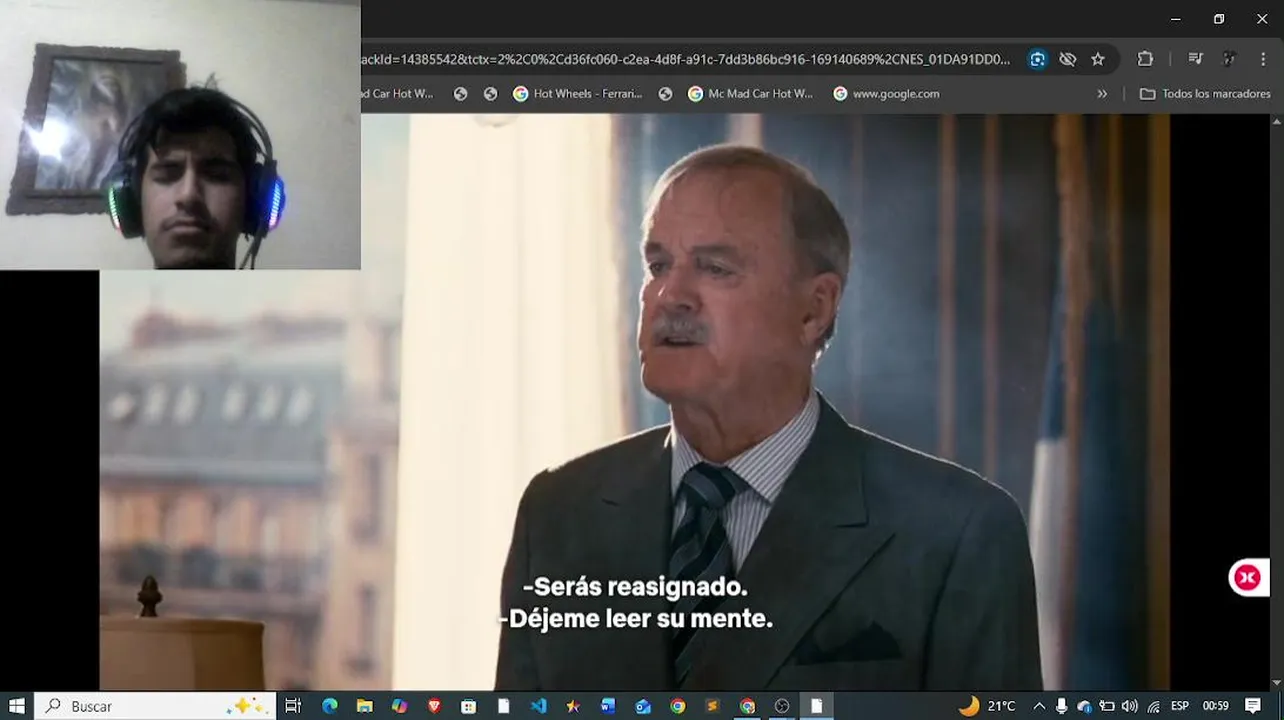Open the Sublime Text icon on the taskbar
1284x720 pixels.
click(x=712, y=706)
